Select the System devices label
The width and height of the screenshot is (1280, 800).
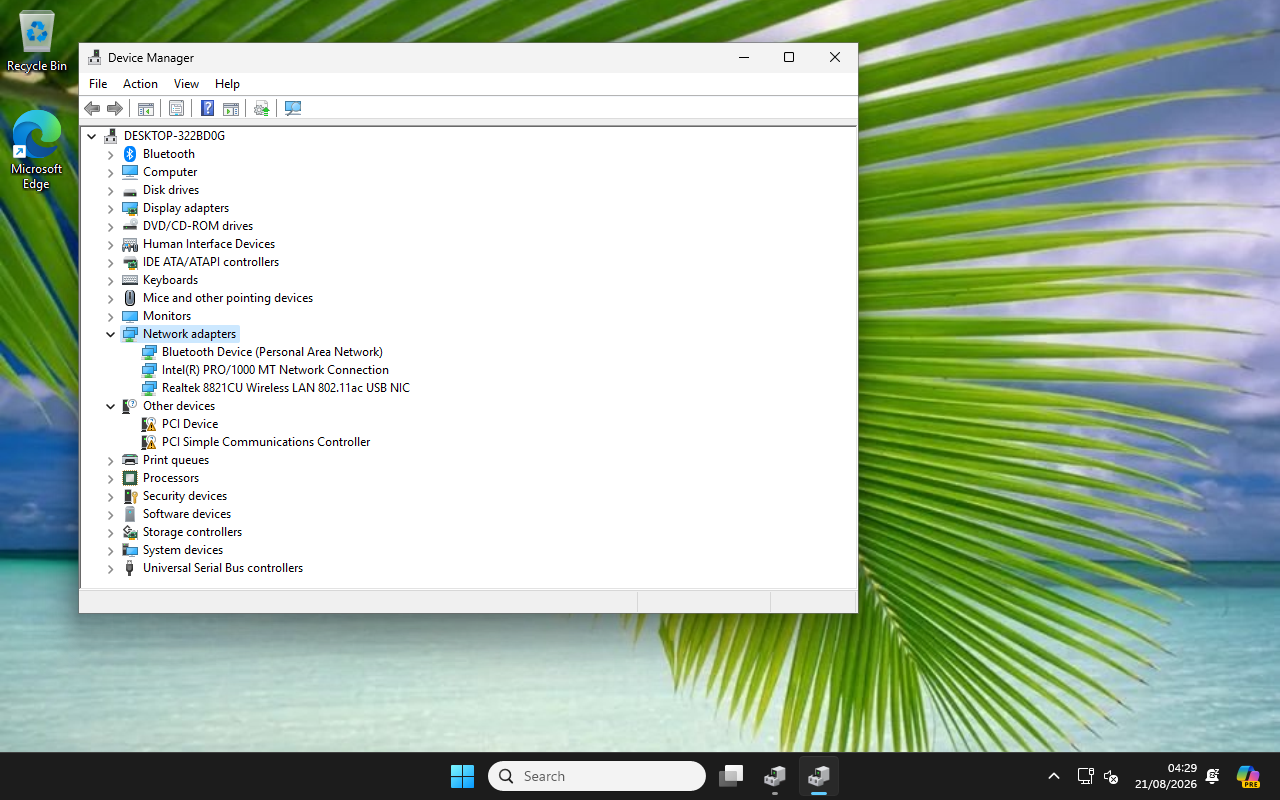click(183, 550)
